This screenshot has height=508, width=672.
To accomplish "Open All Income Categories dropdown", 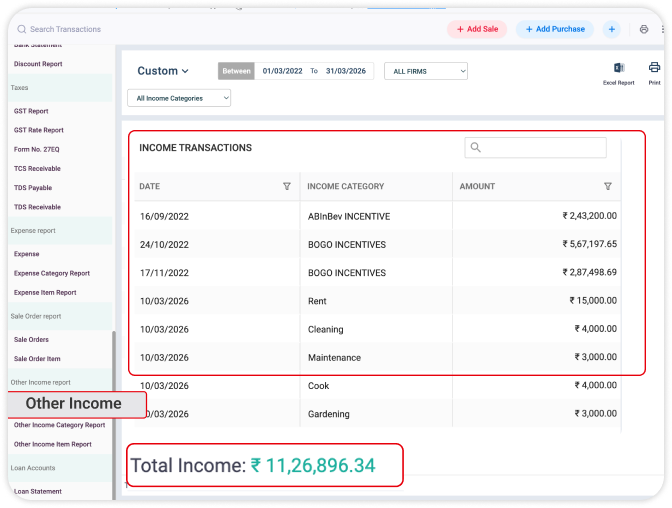I will click(x=179, y=98).
